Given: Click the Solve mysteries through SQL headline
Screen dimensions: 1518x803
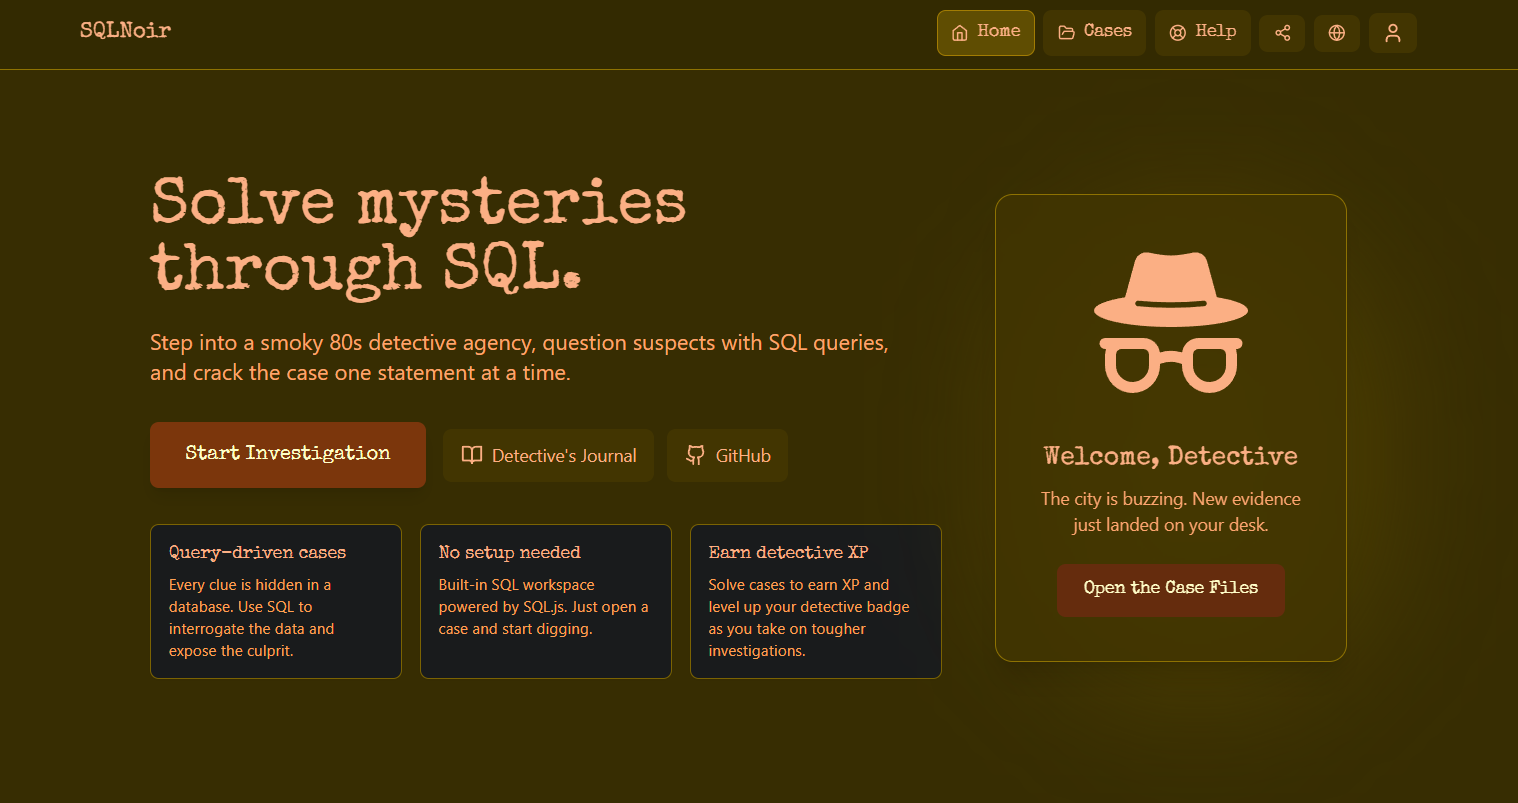Looking at the screenshot, I should pos(418,236).
